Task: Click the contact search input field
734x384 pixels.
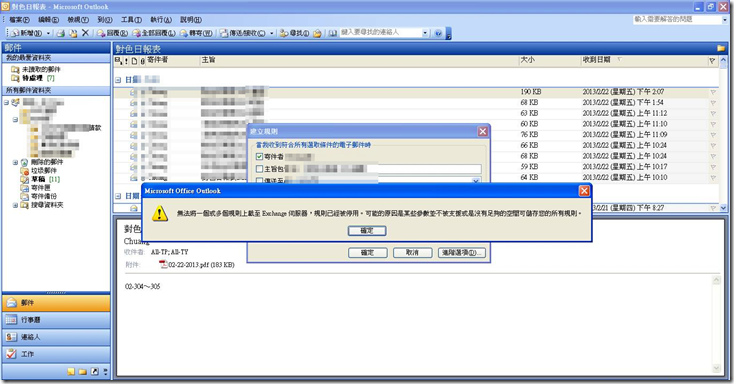Action: click(x=381, y=32)
